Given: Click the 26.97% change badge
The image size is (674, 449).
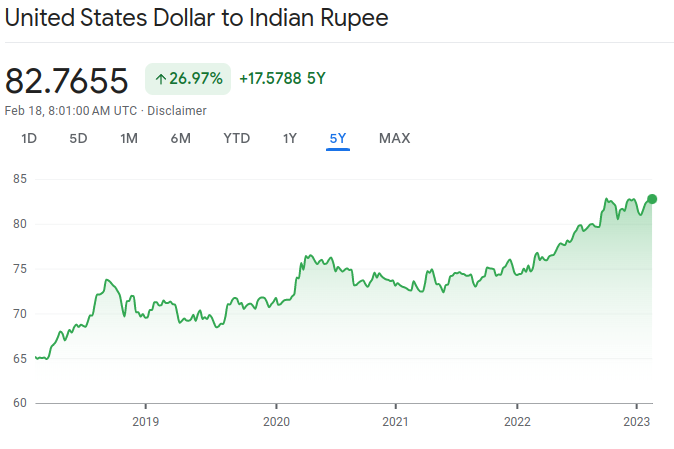Looking at the screenshot, I should [x=189, y=79].
